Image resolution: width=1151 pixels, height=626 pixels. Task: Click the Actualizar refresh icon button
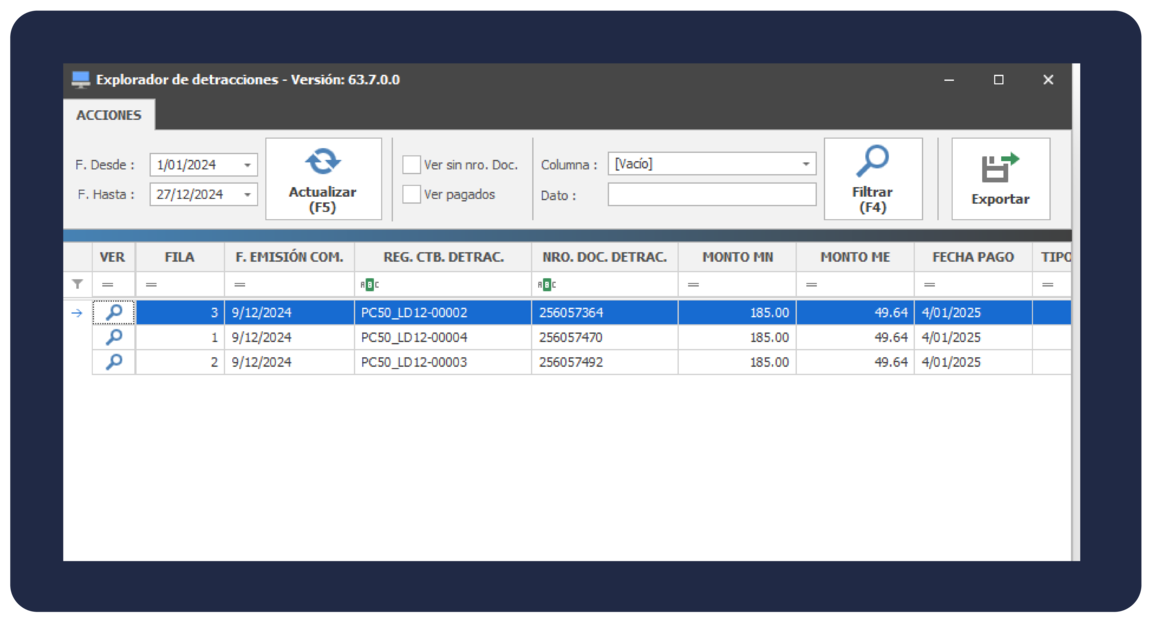coord(322,163)
